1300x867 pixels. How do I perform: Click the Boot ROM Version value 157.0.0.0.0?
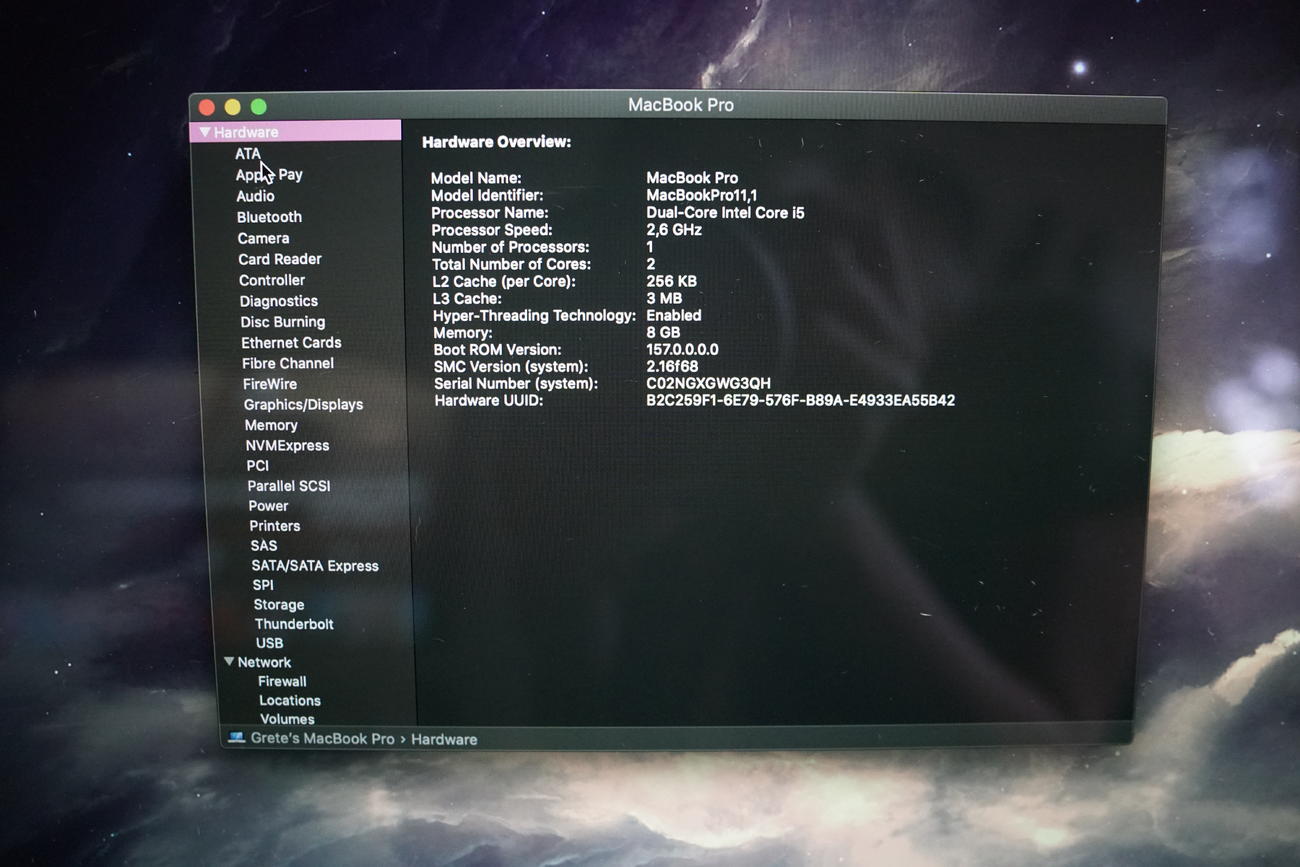tap(682, 349)
